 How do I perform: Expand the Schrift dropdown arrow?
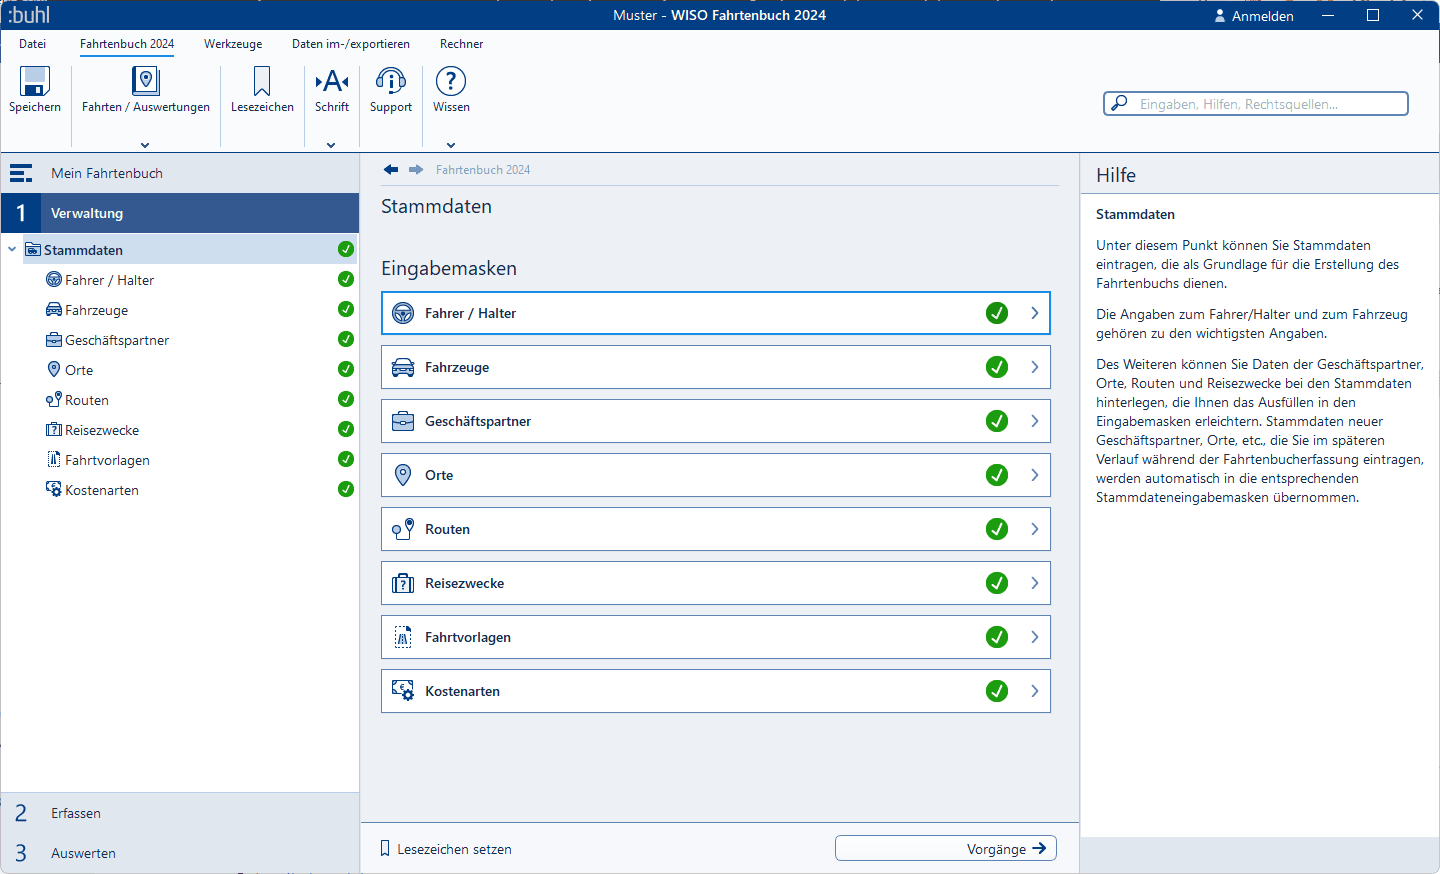pyautogui.click(x=331, y=145)
